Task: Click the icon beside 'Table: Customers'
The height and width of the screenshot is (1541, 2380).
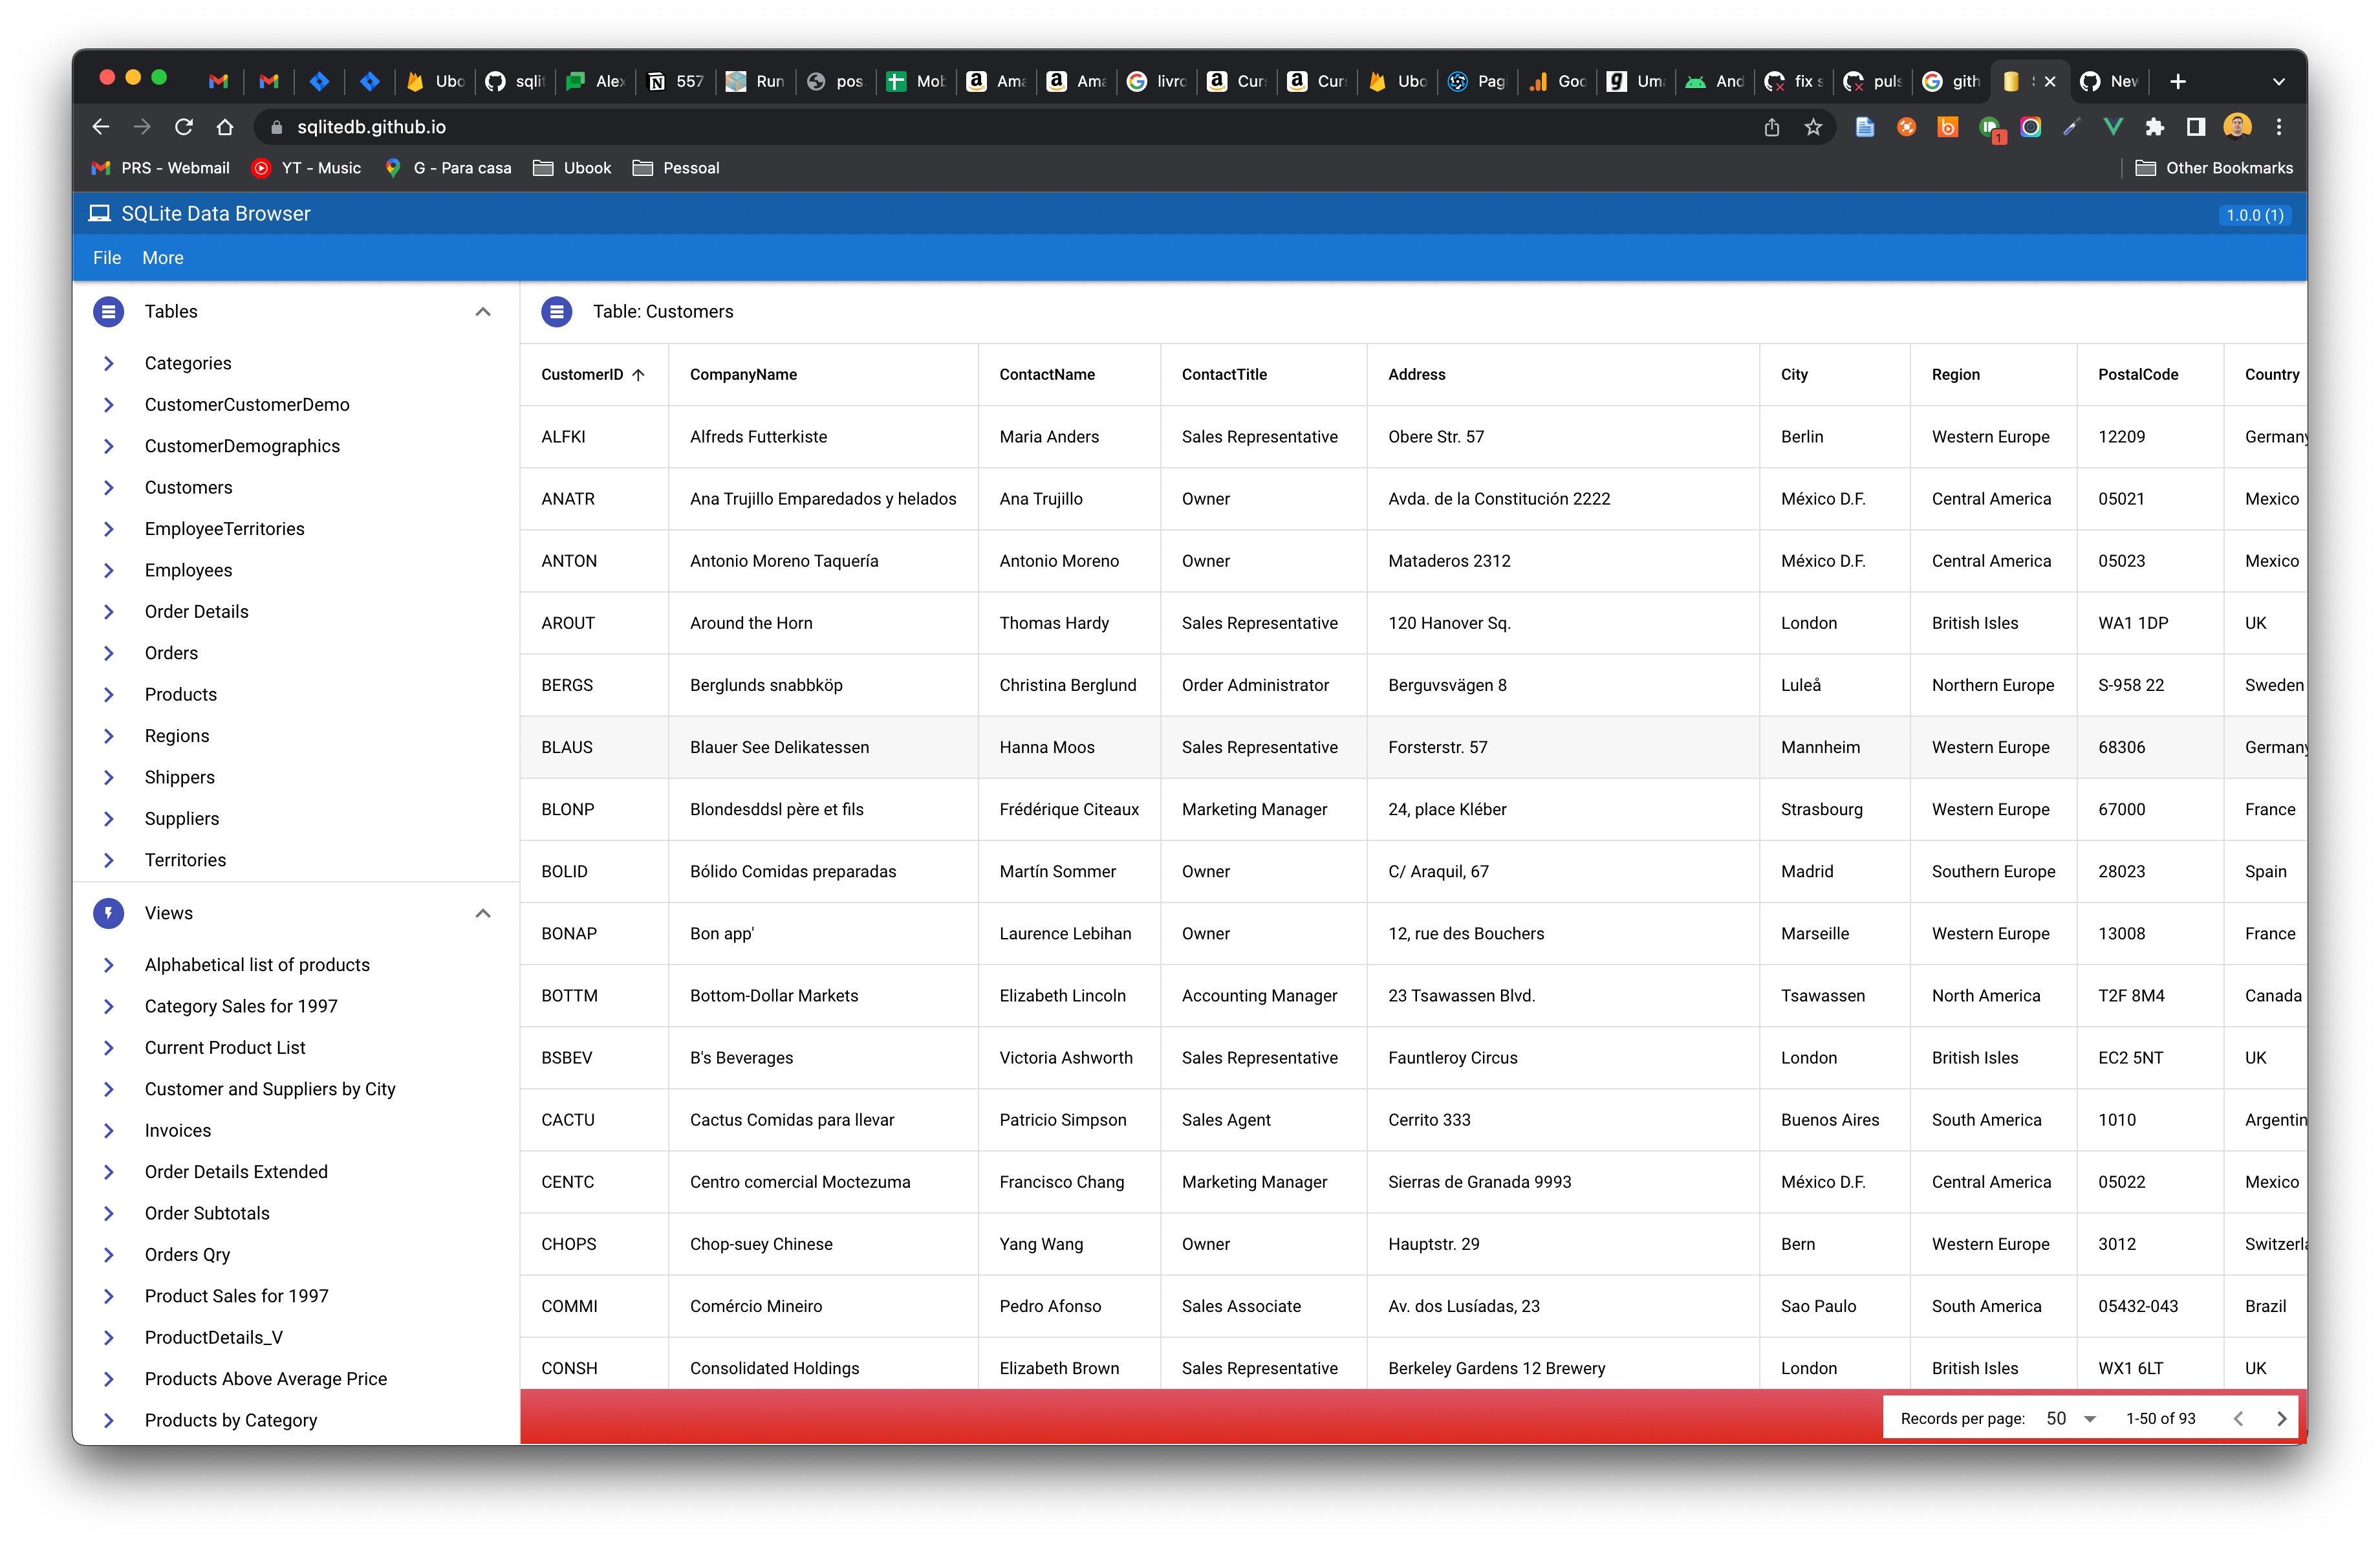Action: 557,311
